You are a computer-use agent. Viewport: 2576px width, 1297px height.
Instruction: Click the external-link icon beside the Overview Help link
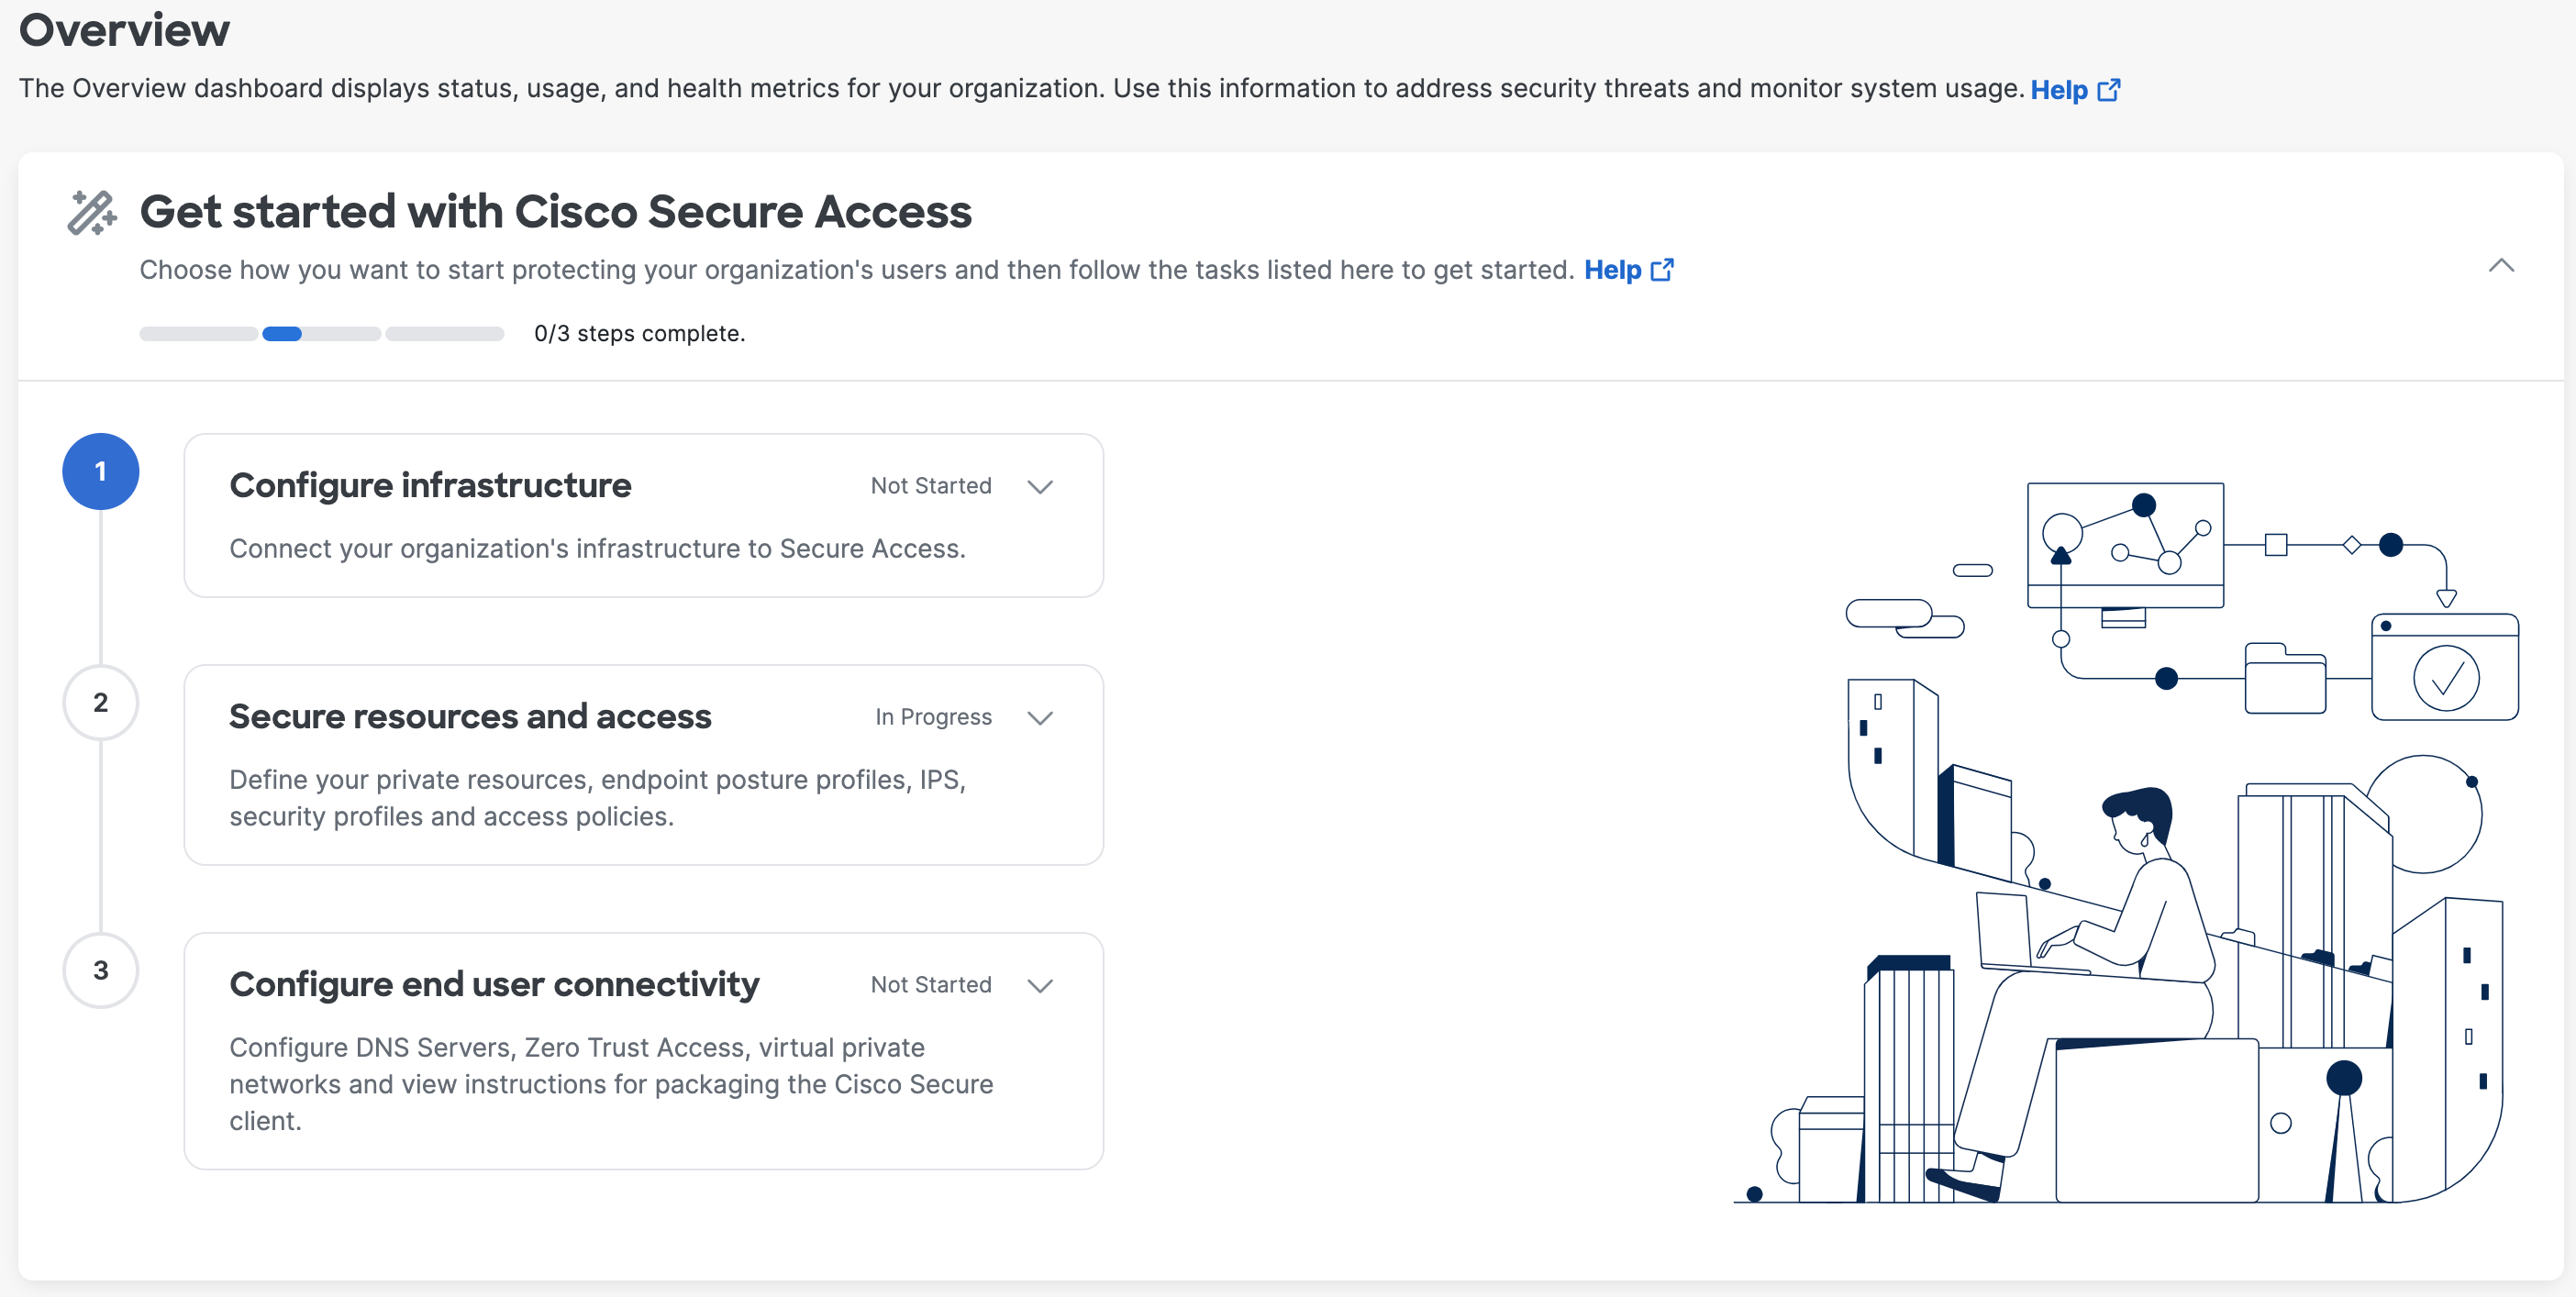click(2109, 90)
